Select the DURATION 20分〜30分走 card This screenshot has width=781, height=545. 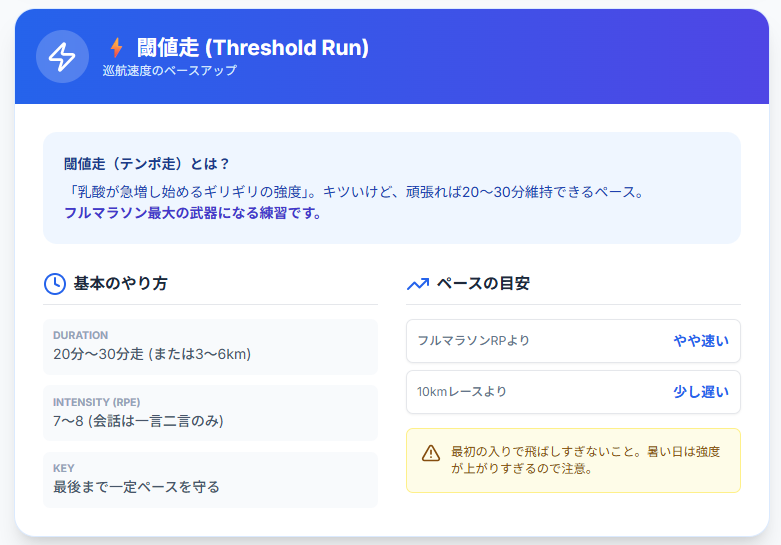coord(210,346)
